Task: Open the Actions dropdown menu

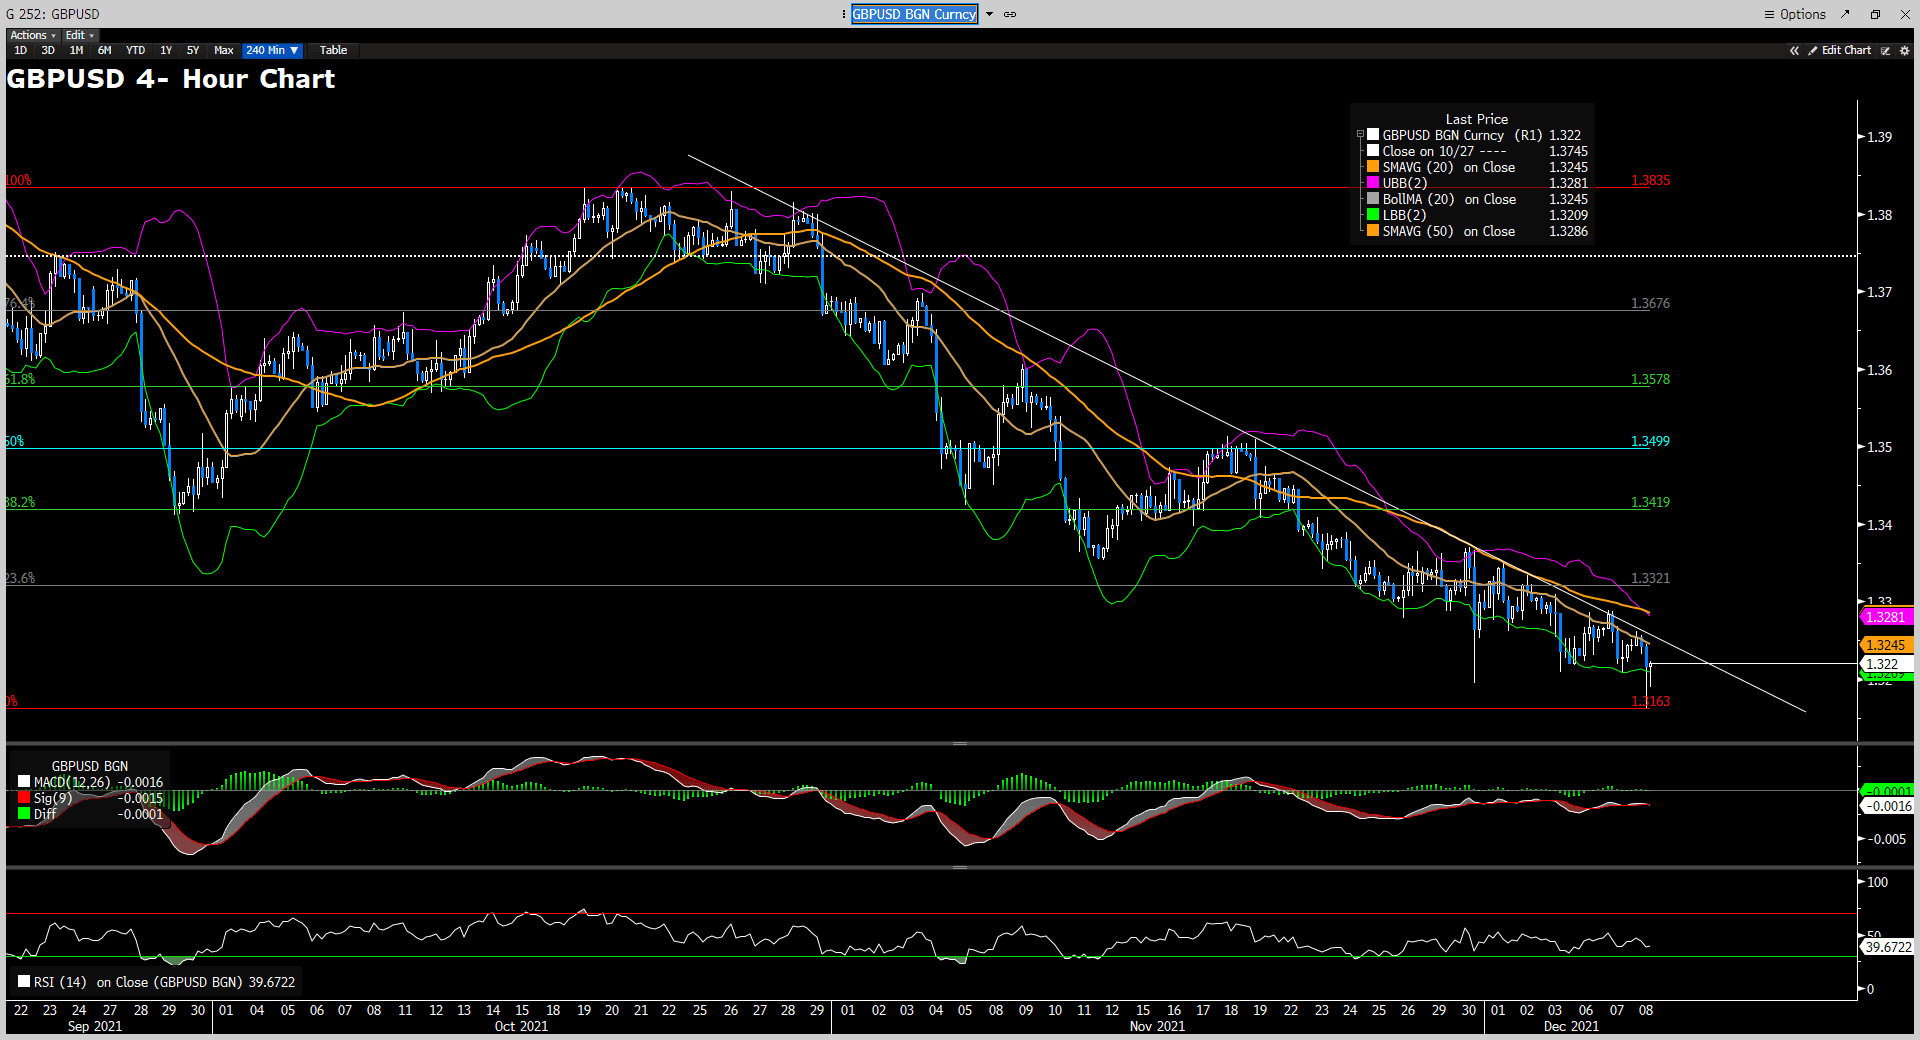Action: pyautogui.click(x=33, y=35)
